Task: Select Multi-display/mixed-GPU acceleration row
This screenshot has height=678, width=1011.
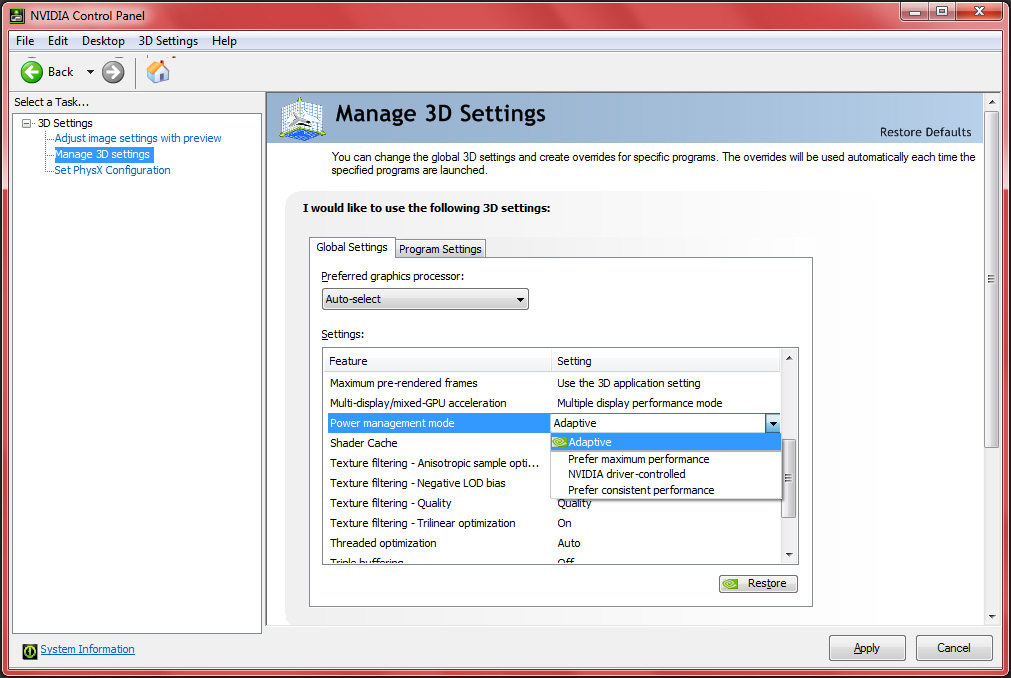Action: [553, 403]
